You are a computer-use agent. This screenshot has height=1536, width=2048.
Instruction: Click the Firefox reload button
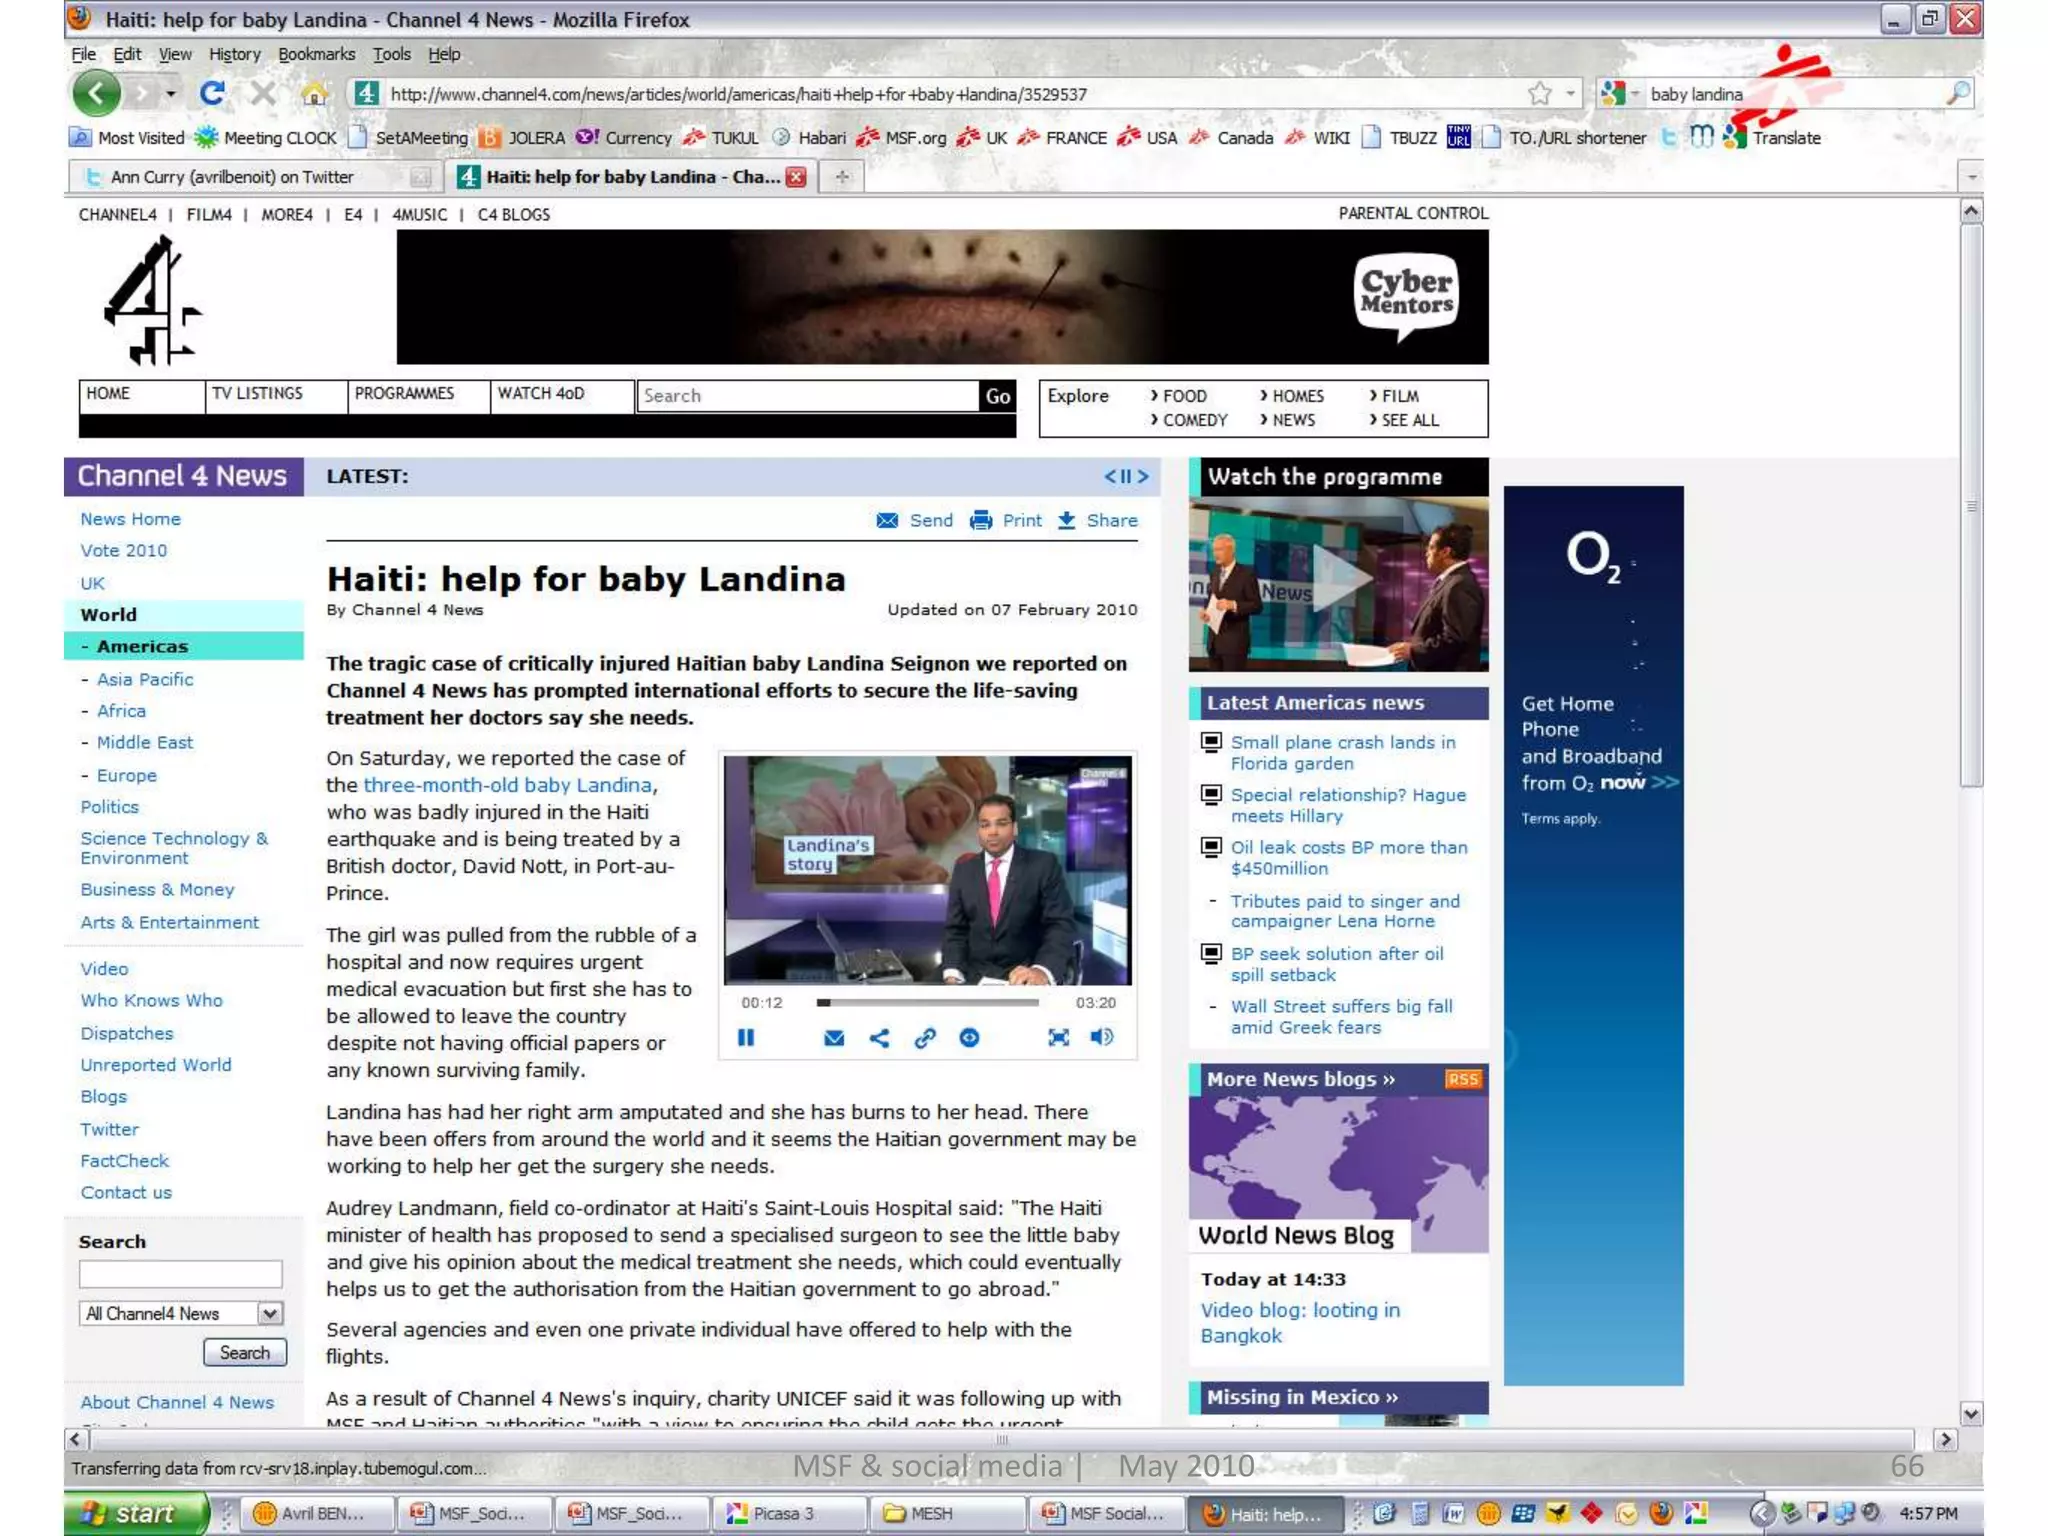click(212, 94)
